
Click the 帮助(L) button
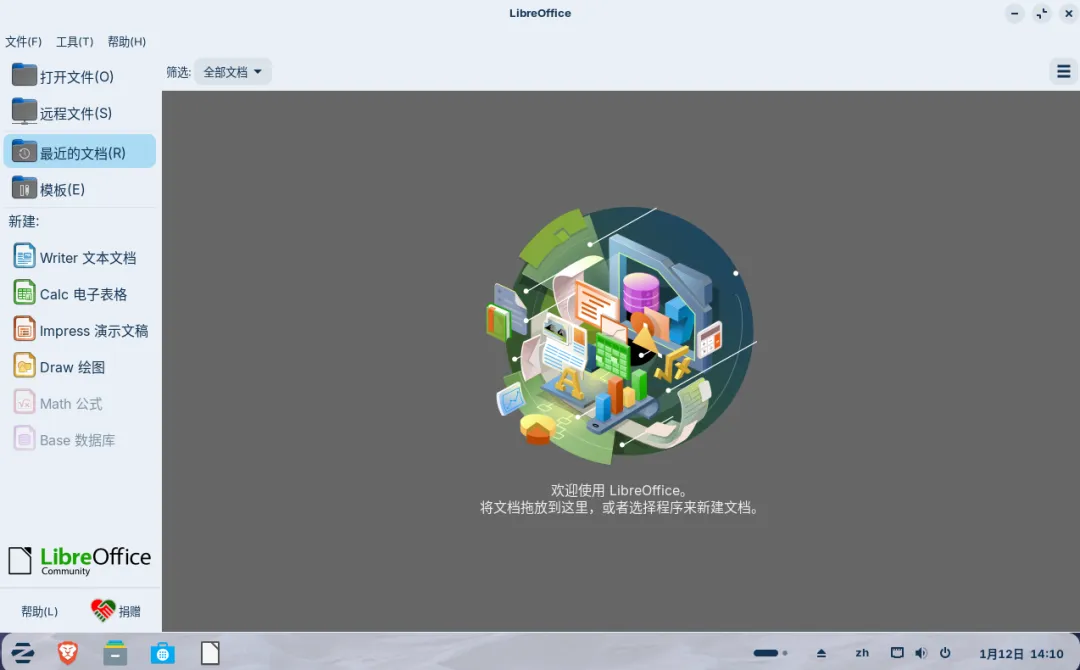tap(39, 611)
